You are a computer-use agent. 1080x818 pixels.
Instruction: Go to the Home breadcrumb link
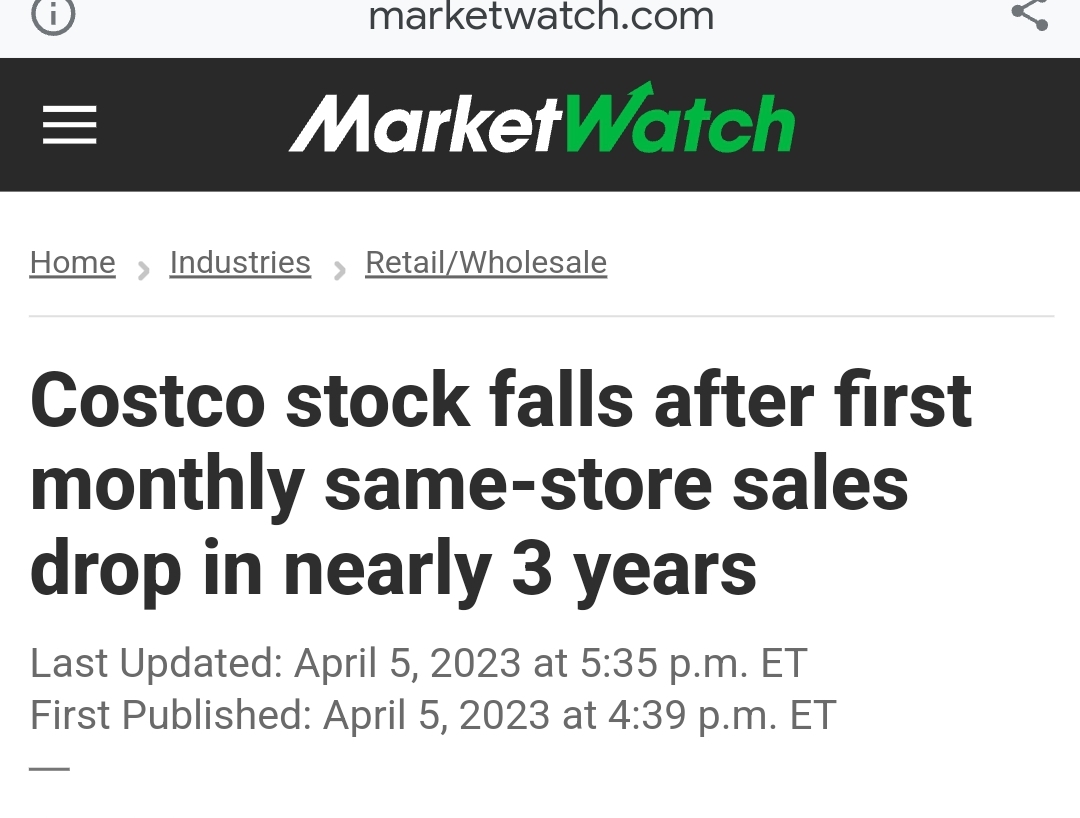pos(73,262)
